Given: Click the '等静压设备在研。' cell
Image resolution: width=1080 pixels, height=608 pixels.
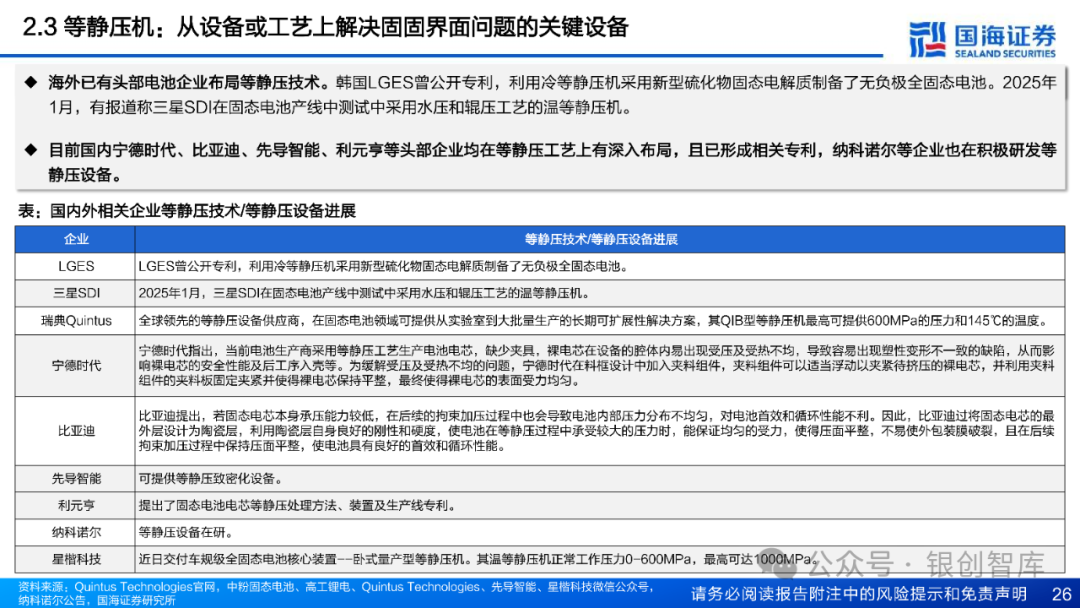Looking at the screenshot, I should coord(600,532).
